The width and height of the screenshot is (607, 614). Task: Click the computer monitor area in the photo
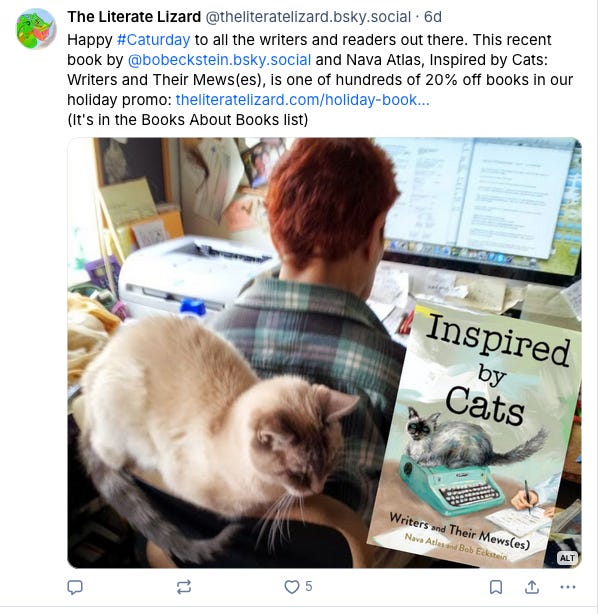pos(480,206)
